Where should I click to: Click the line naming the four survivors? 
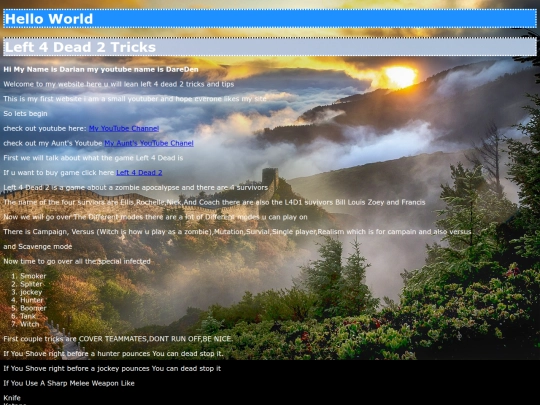[x=214, y=202]
